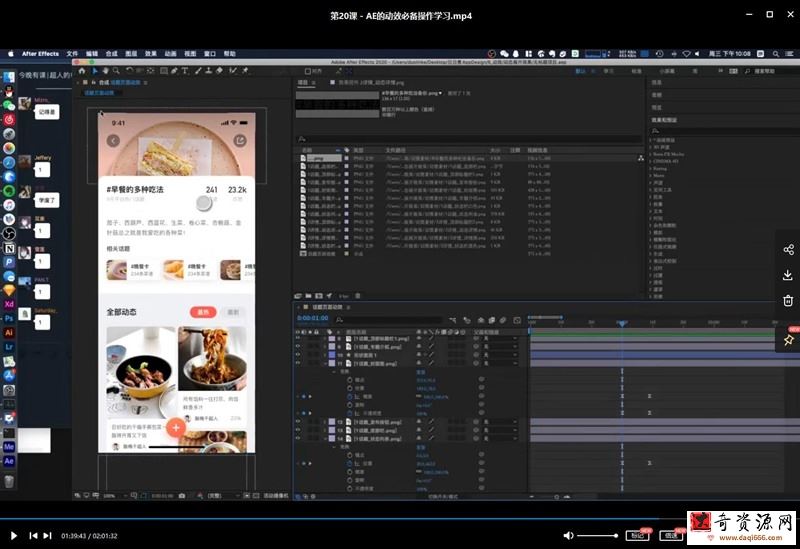The height and width of the screenshot is (549, 800).
Task: Expand CINEMA 4D effects category
Action: pos(651,161)
